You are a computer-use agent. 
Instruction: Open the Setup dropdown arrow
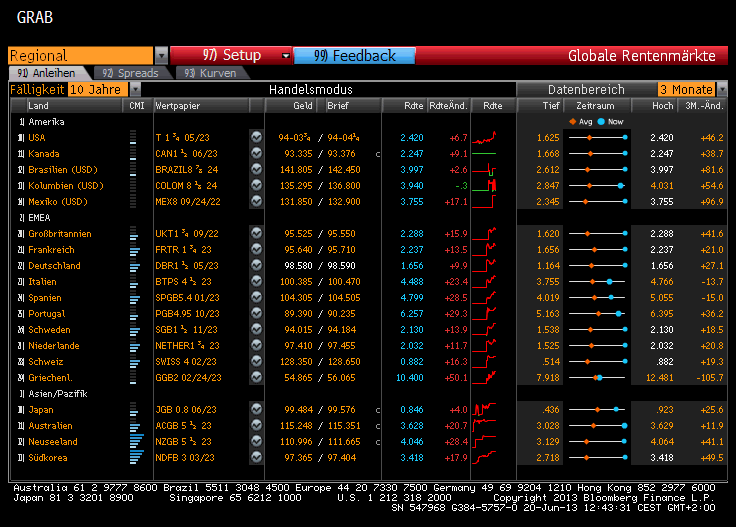click(x=285, y=55)
